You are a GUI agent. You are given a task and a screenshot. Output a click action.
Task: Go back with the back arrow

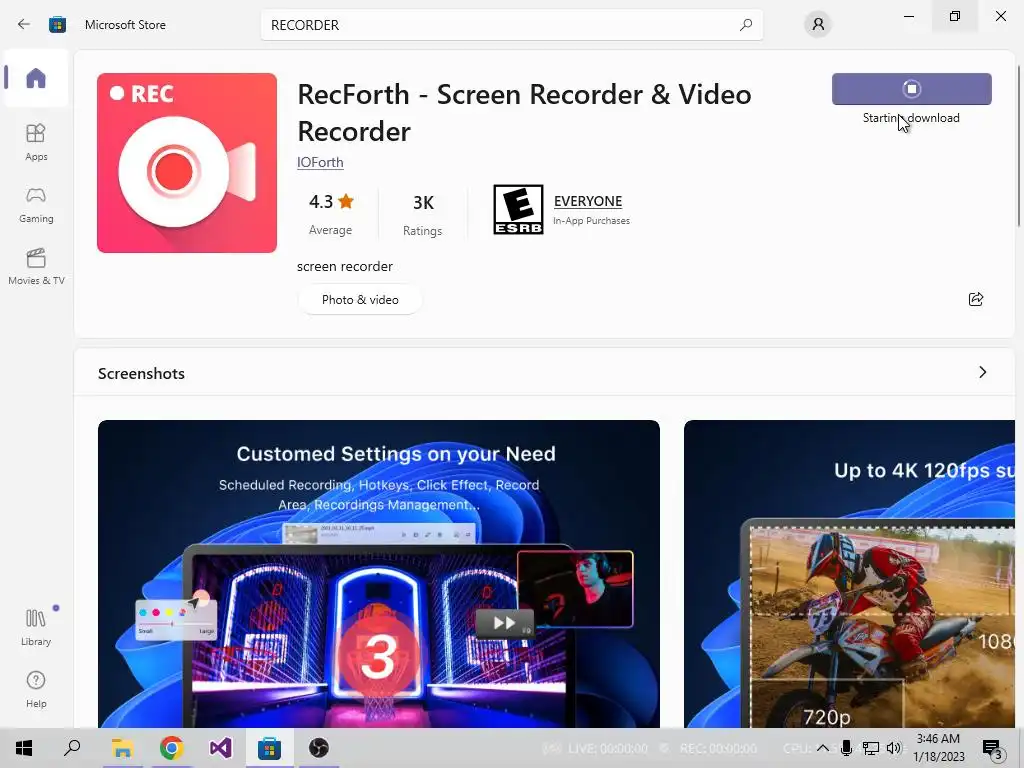tap(24, 24)
